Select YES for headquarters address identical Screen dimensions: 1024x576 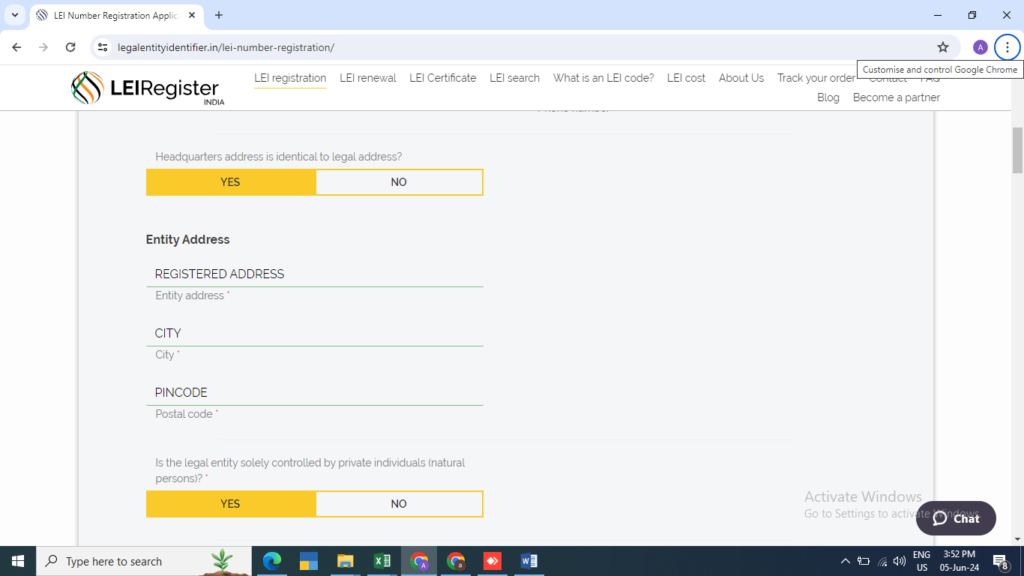pos(231,182)
